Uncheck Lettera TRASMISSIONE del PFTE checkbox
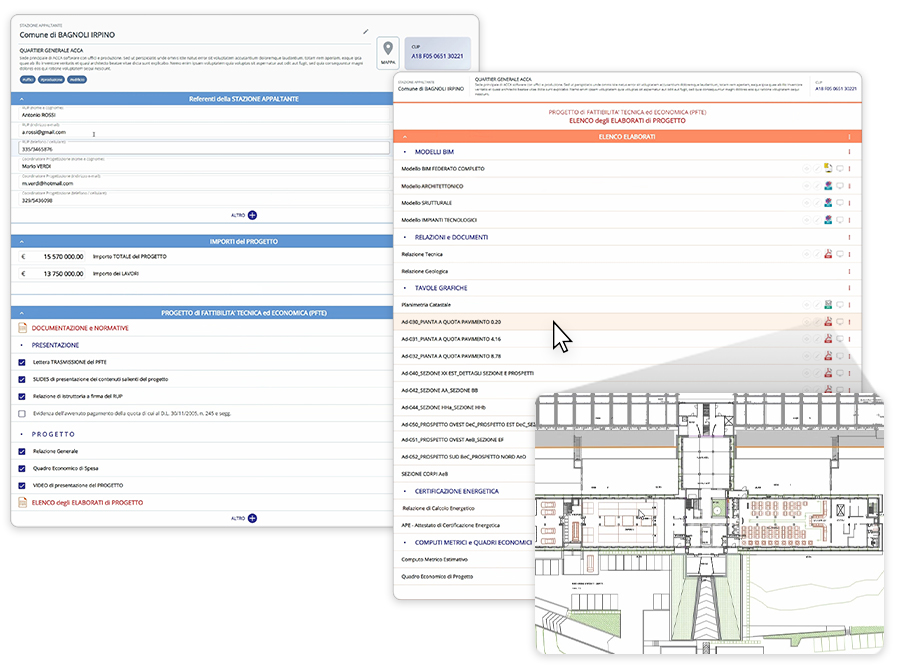Image resolution: width=900 pixels, height=669 pixels. 22,362
